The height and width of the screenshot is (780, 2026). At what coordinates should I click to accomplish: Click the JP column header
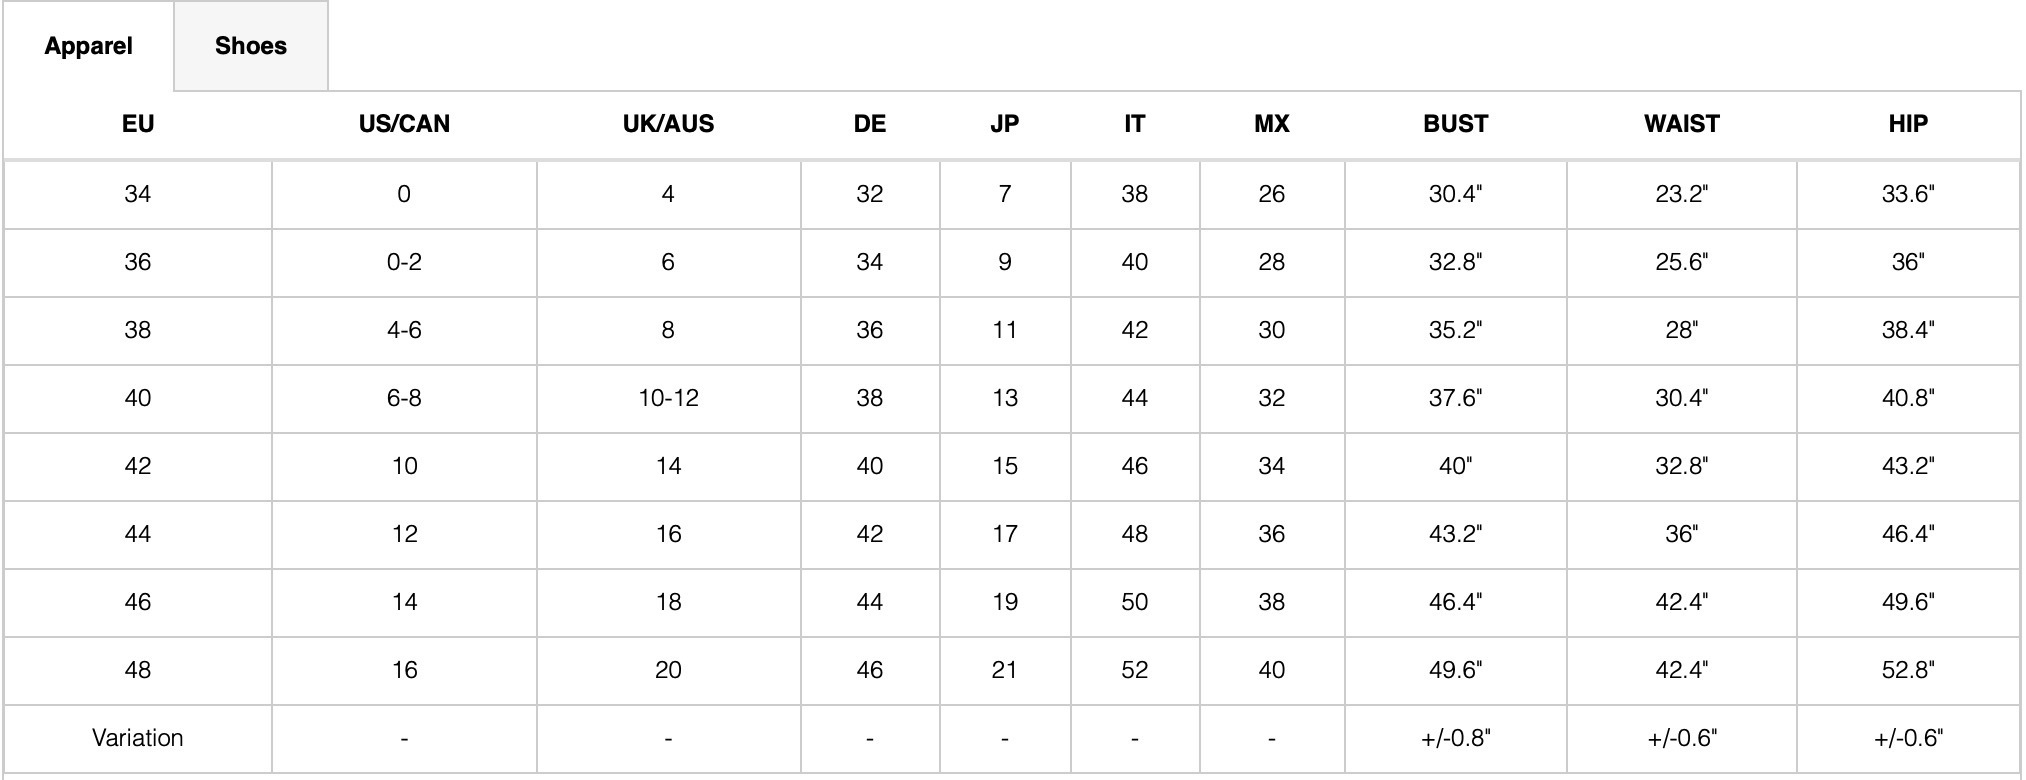click(x=1004, y=124)
